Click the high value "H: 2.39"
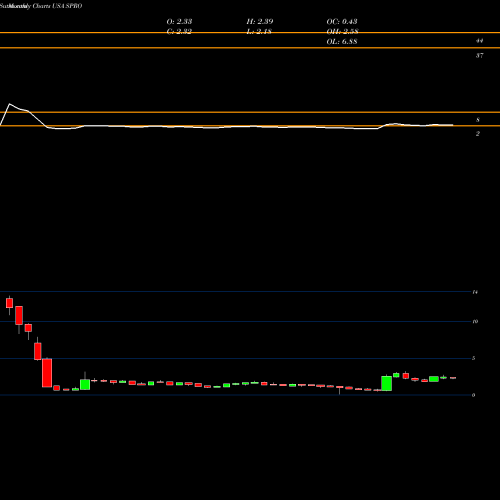Viewport: 500px width, 500px height. click(x=260, y=21)
